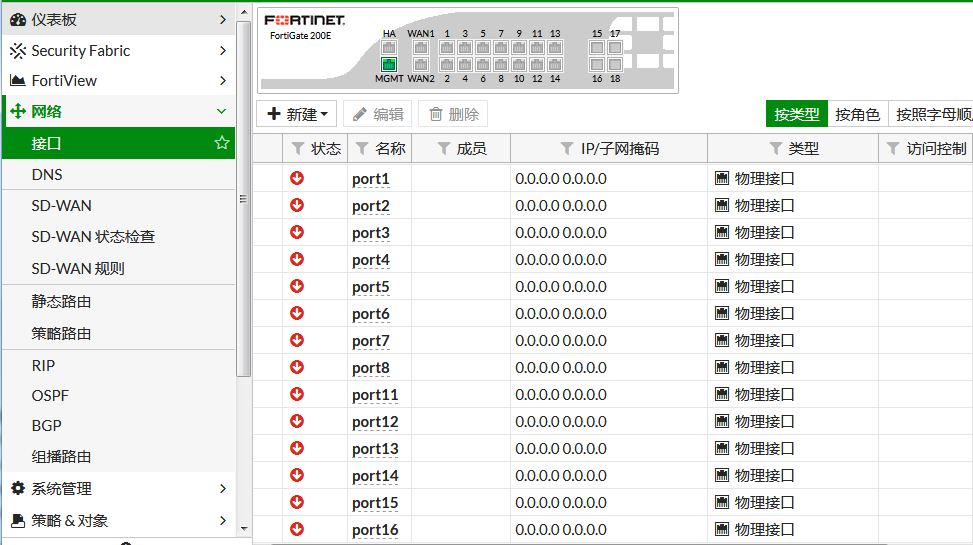Open the 访问控制 column filter icon
Image resolution: width=973 pixels, height=545 pixels.
pyautogui.click(x=893, y=148)
